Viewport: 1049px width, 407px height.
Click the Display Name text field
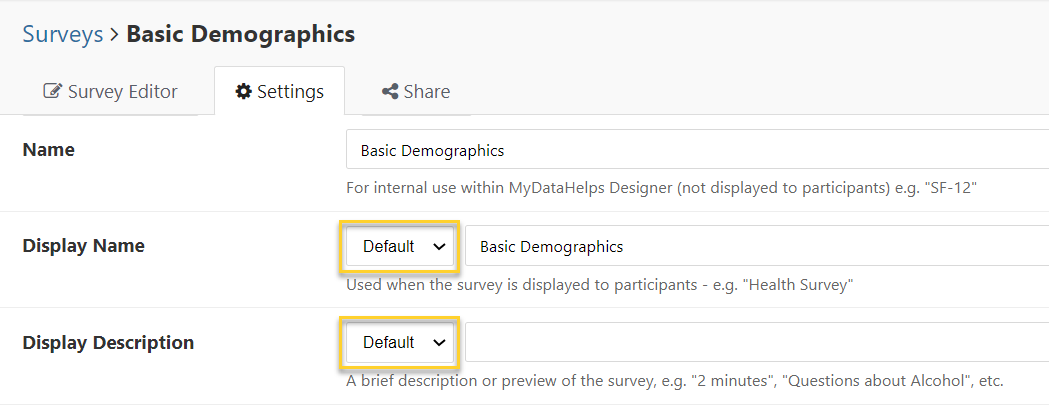pos(757,246)
